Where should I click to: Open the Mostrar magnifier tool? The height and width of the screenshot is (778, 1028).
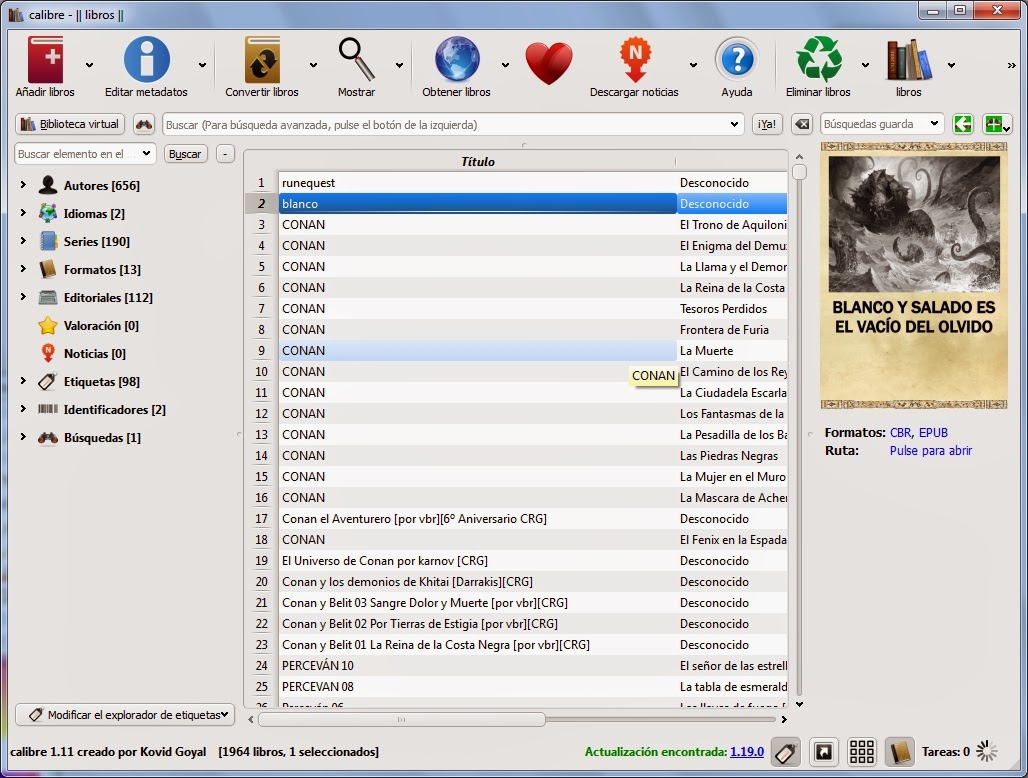coord(356,60)
